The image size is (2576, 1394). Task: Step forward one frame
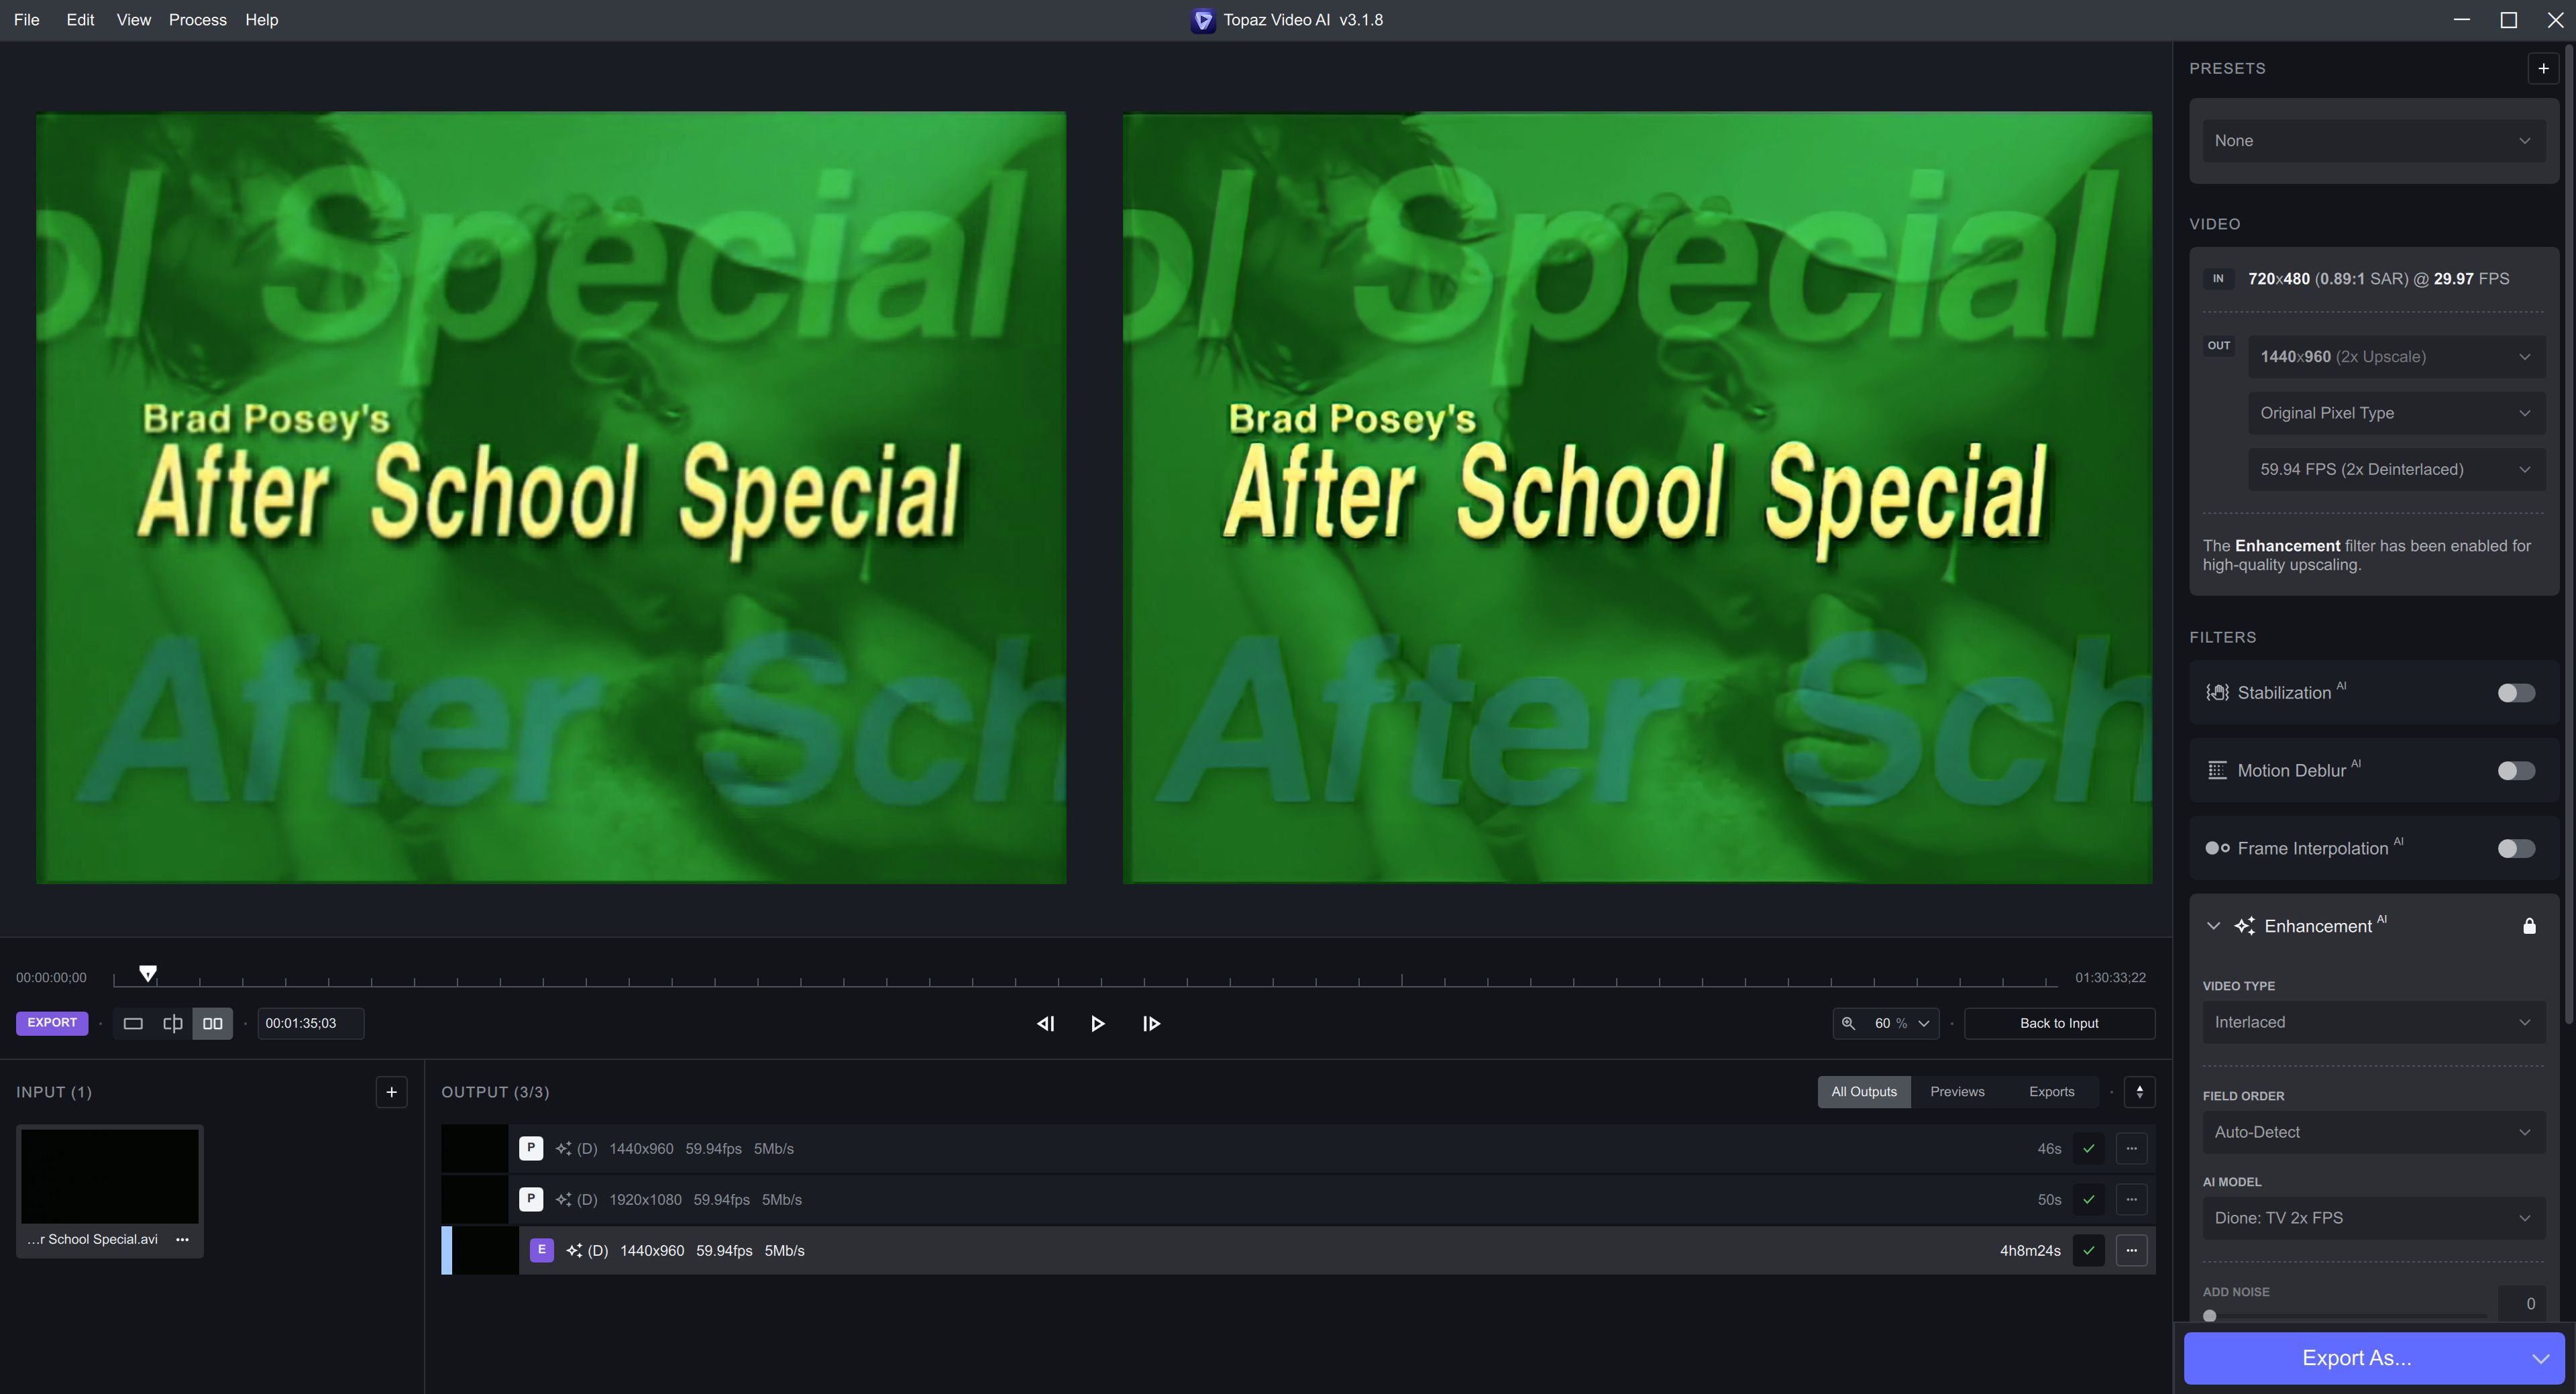[x=1151, y=1023]
